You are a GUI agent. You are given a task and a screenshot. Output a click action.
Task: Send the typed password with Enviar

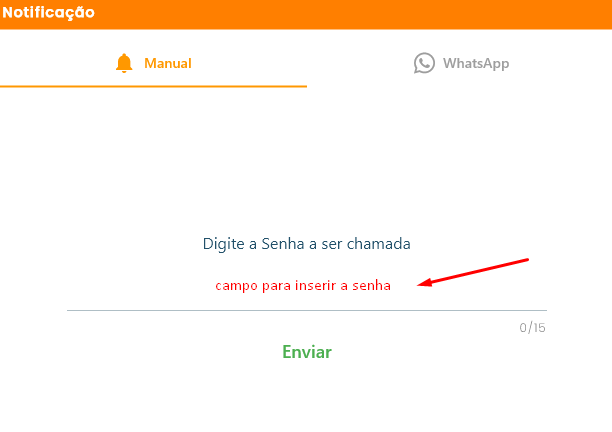click(x=307, y=352)
